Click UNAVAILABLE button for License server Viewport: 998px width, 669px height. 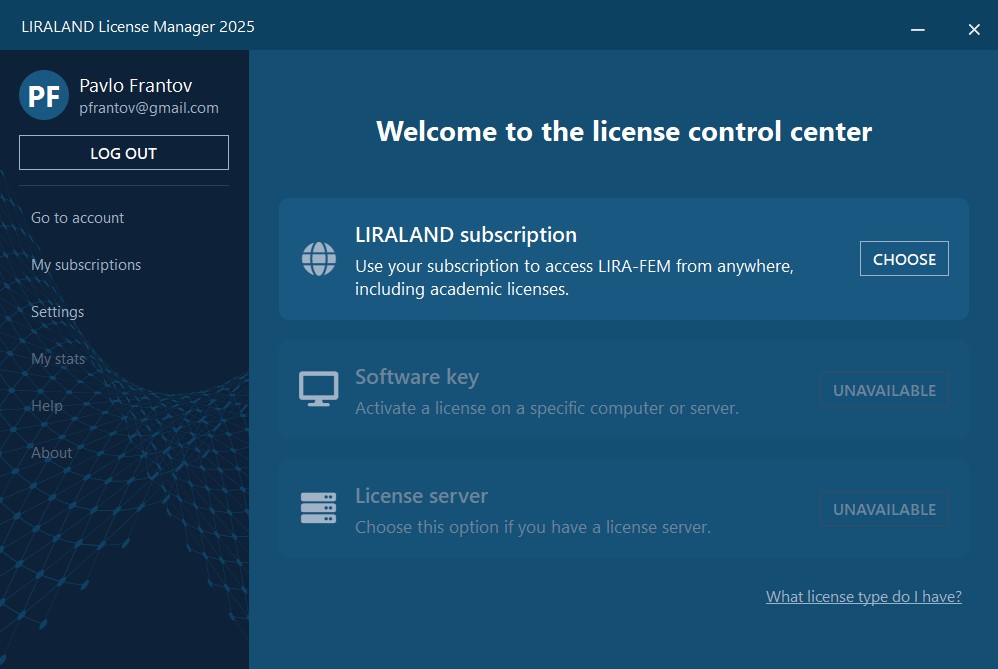point(884,509)
